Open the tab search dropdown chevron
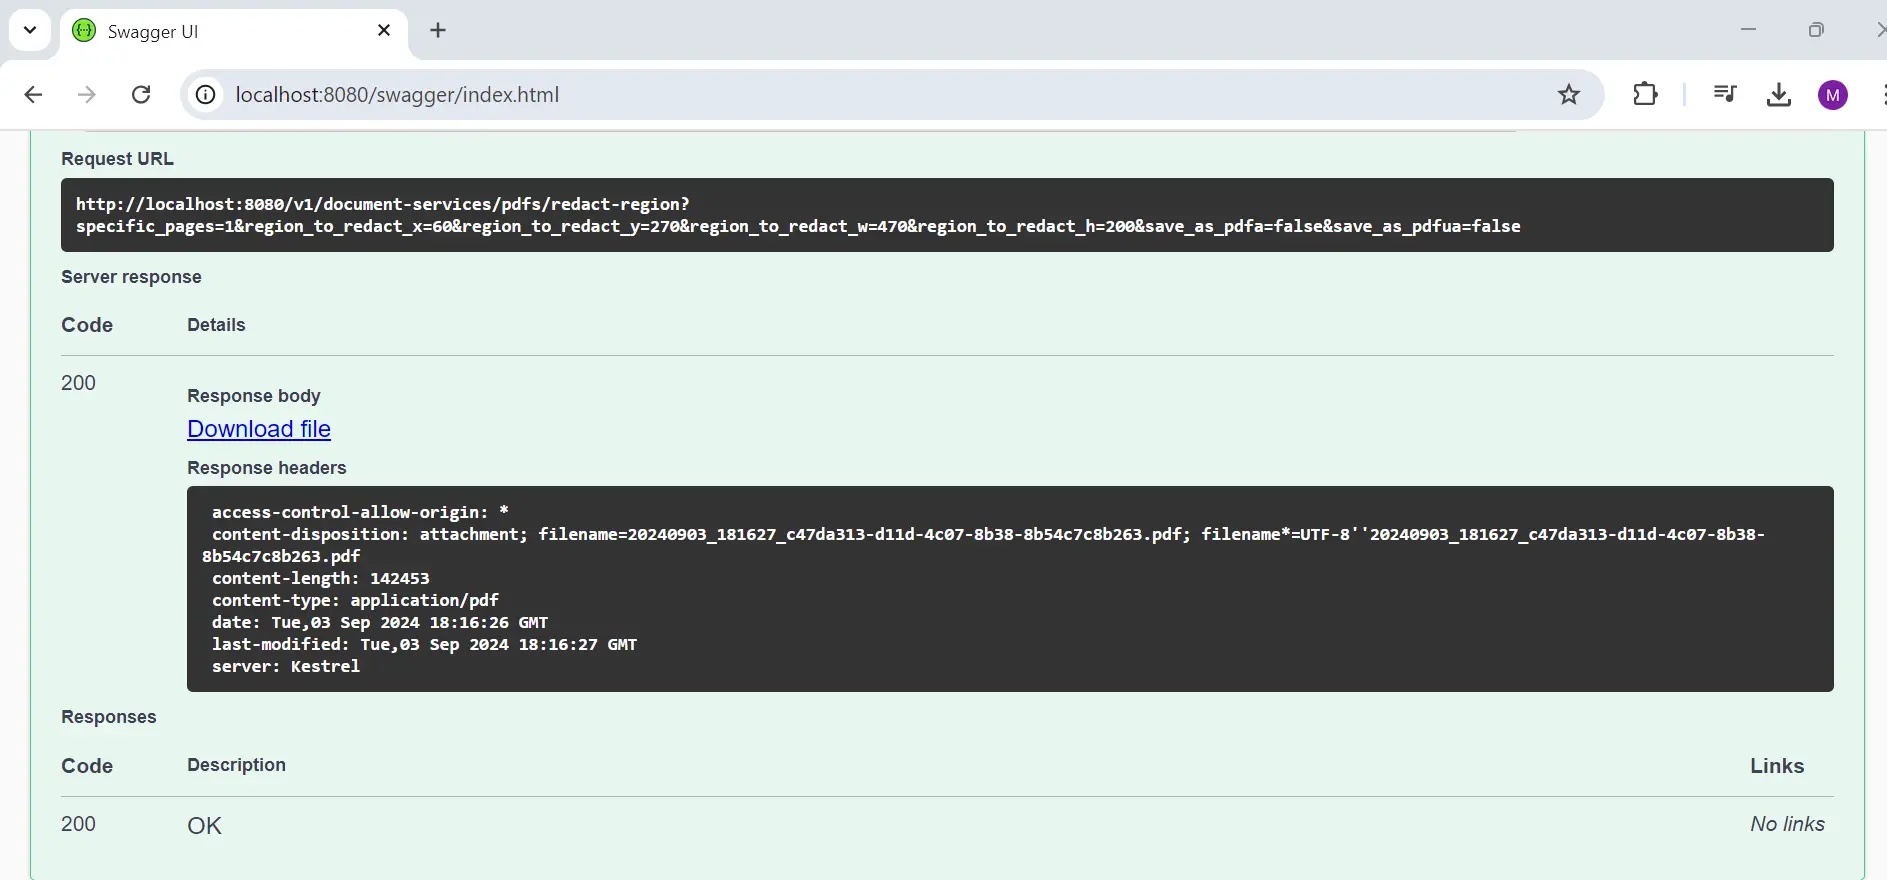This screenshot has height=880, width=1887. pos(30,30)
